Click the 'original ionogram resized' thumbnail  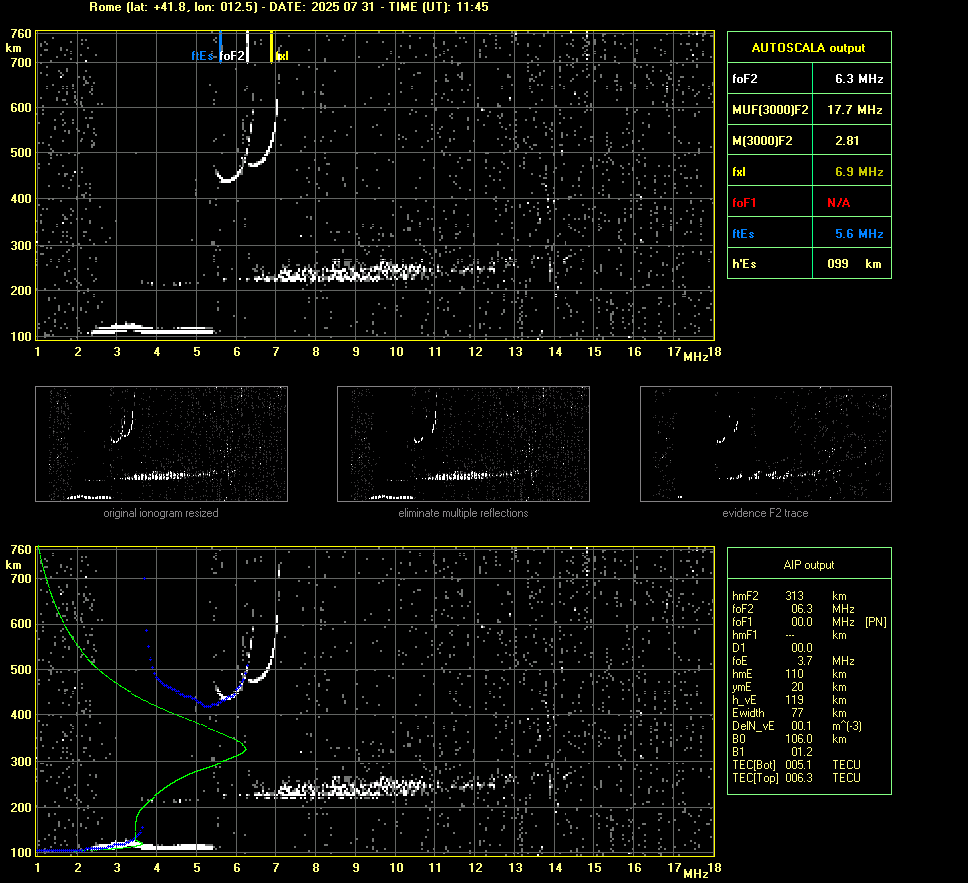click(161, 444)
